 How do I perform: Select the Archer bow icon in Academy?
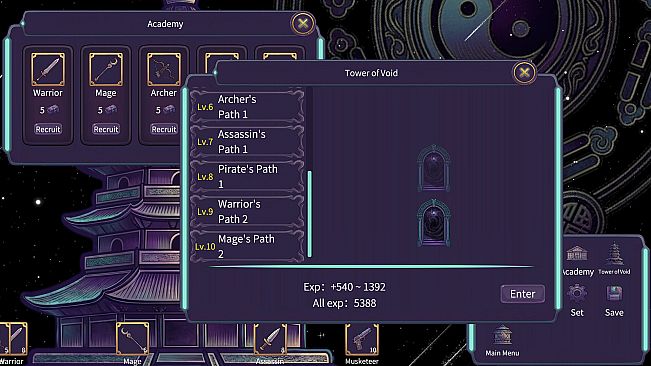[x=164, y=69]
